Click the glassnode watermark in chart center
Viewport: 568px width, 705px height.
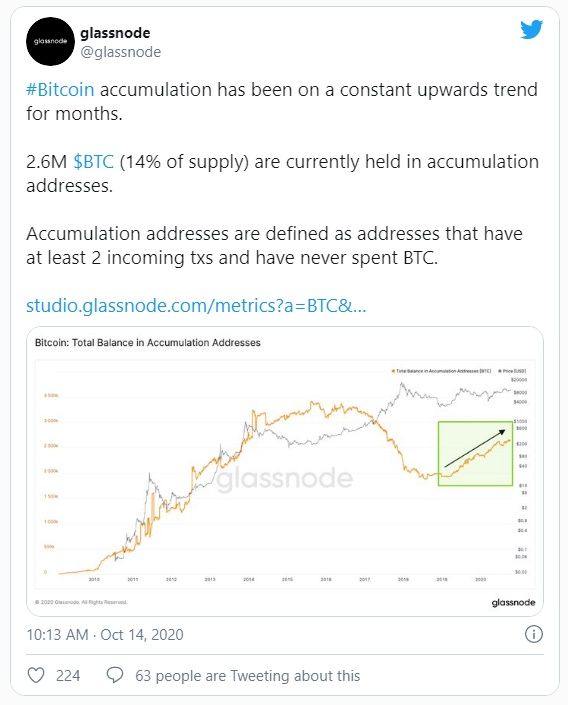tap(285, 478)
